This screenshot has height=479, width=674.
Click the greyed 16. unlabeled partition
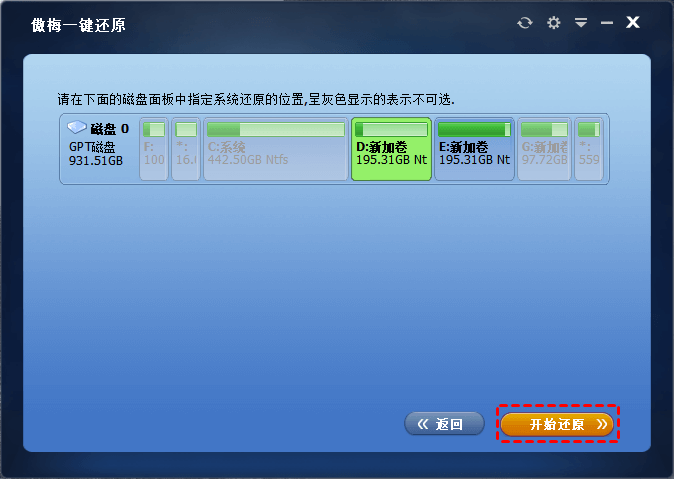[x=186, y=149]
